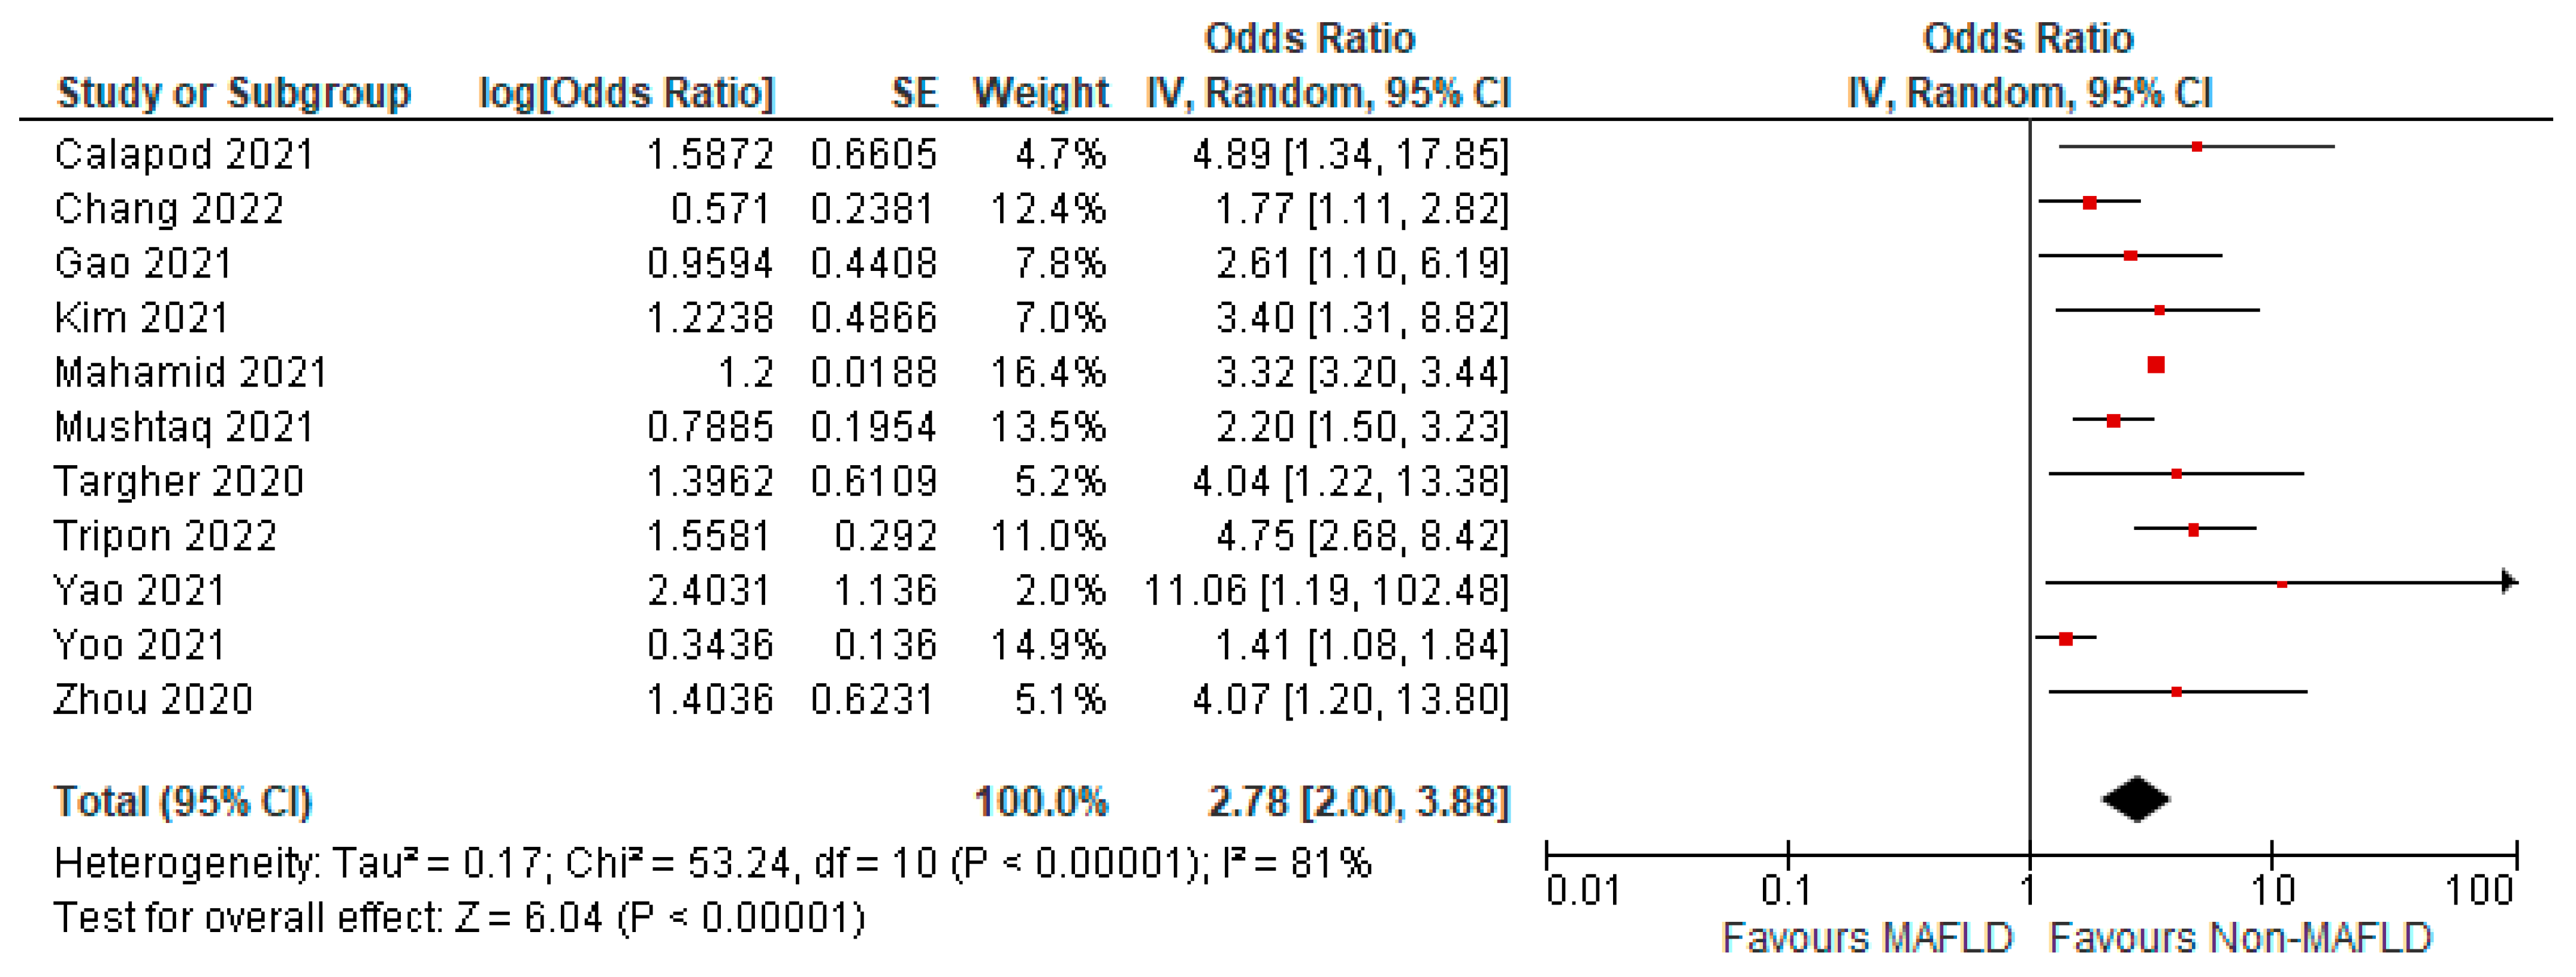2576x977 pixels.
Task: Click the SE column header
Action: click(x=913, y=93)
